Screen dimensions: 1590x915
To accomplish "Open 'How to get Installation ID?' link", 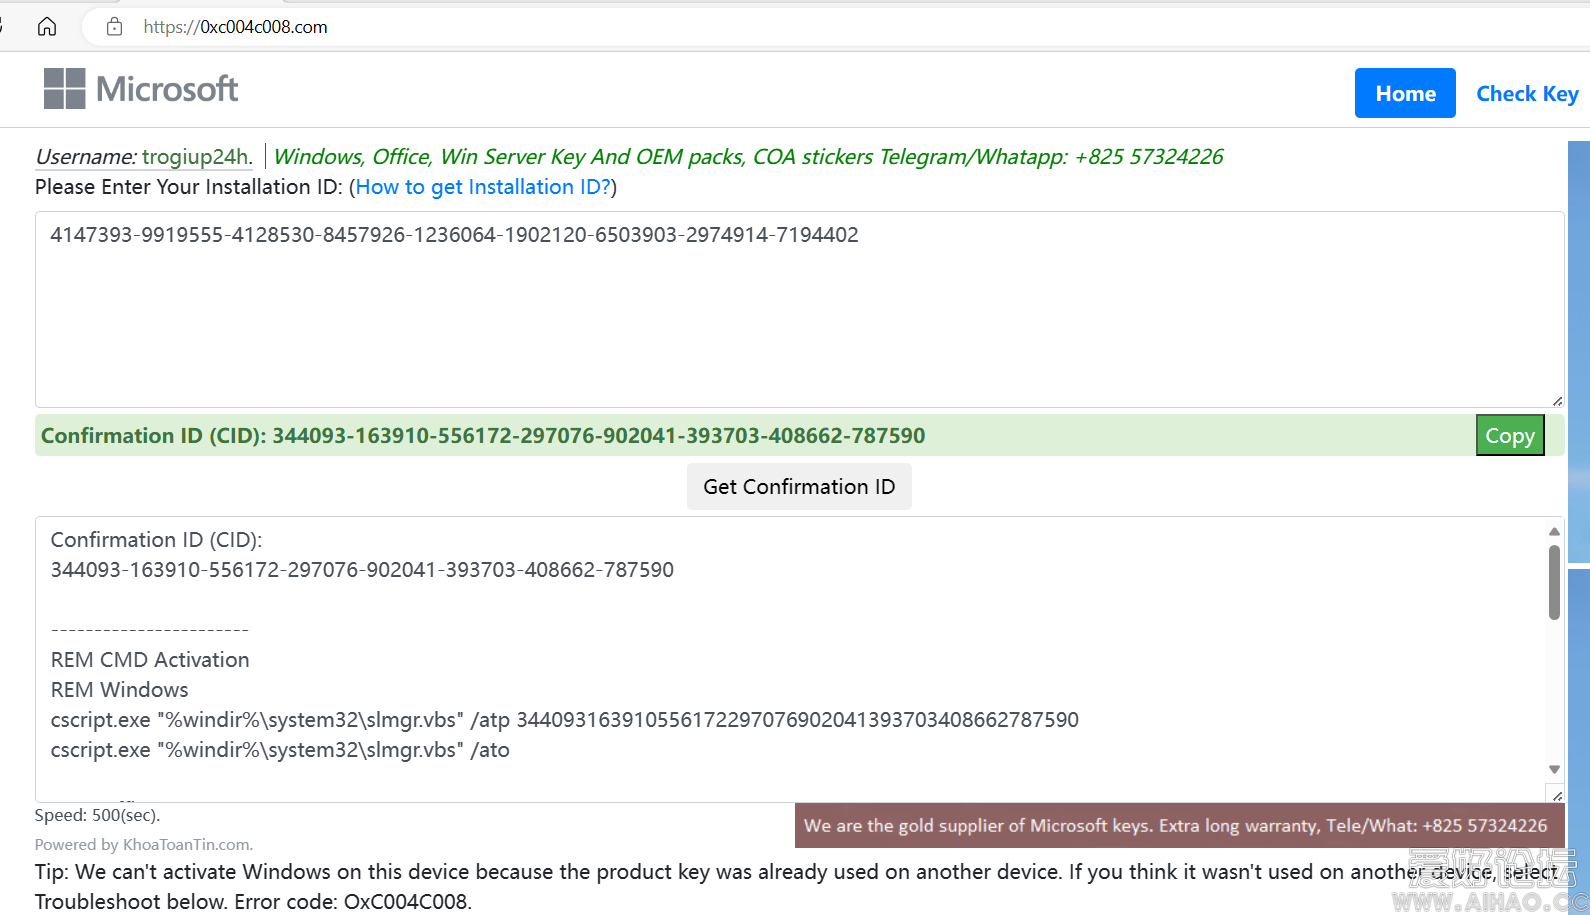I will point(483,187).
